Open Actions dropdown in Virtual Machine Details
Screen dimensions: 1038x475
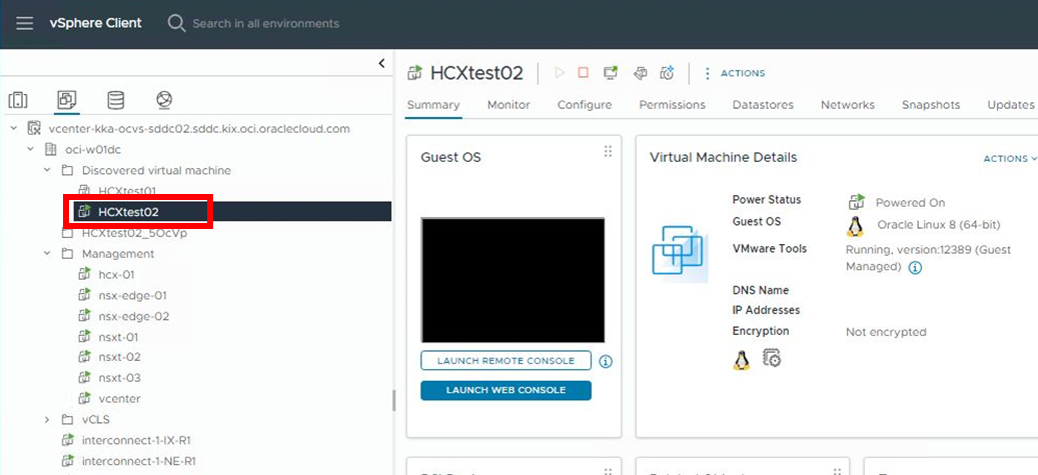[x=1010, y=158]
